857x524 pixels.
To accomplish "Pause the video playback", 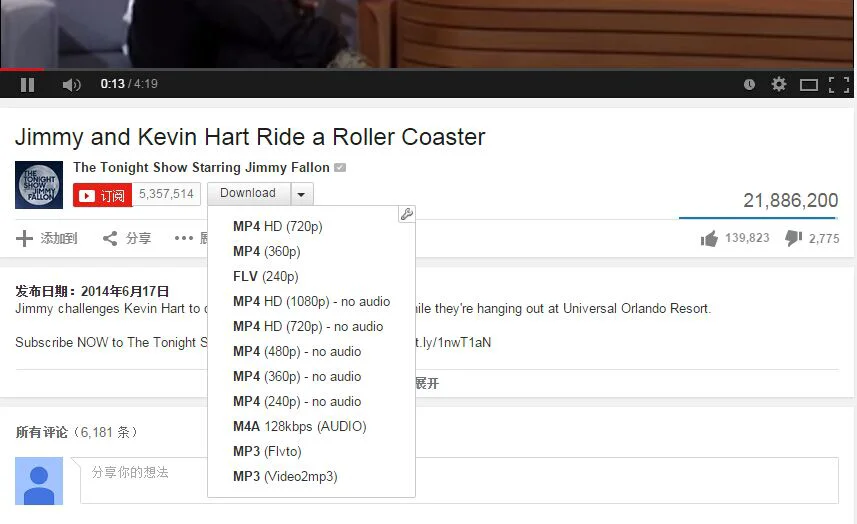I will pyautogui.click(x=27, y=85).
